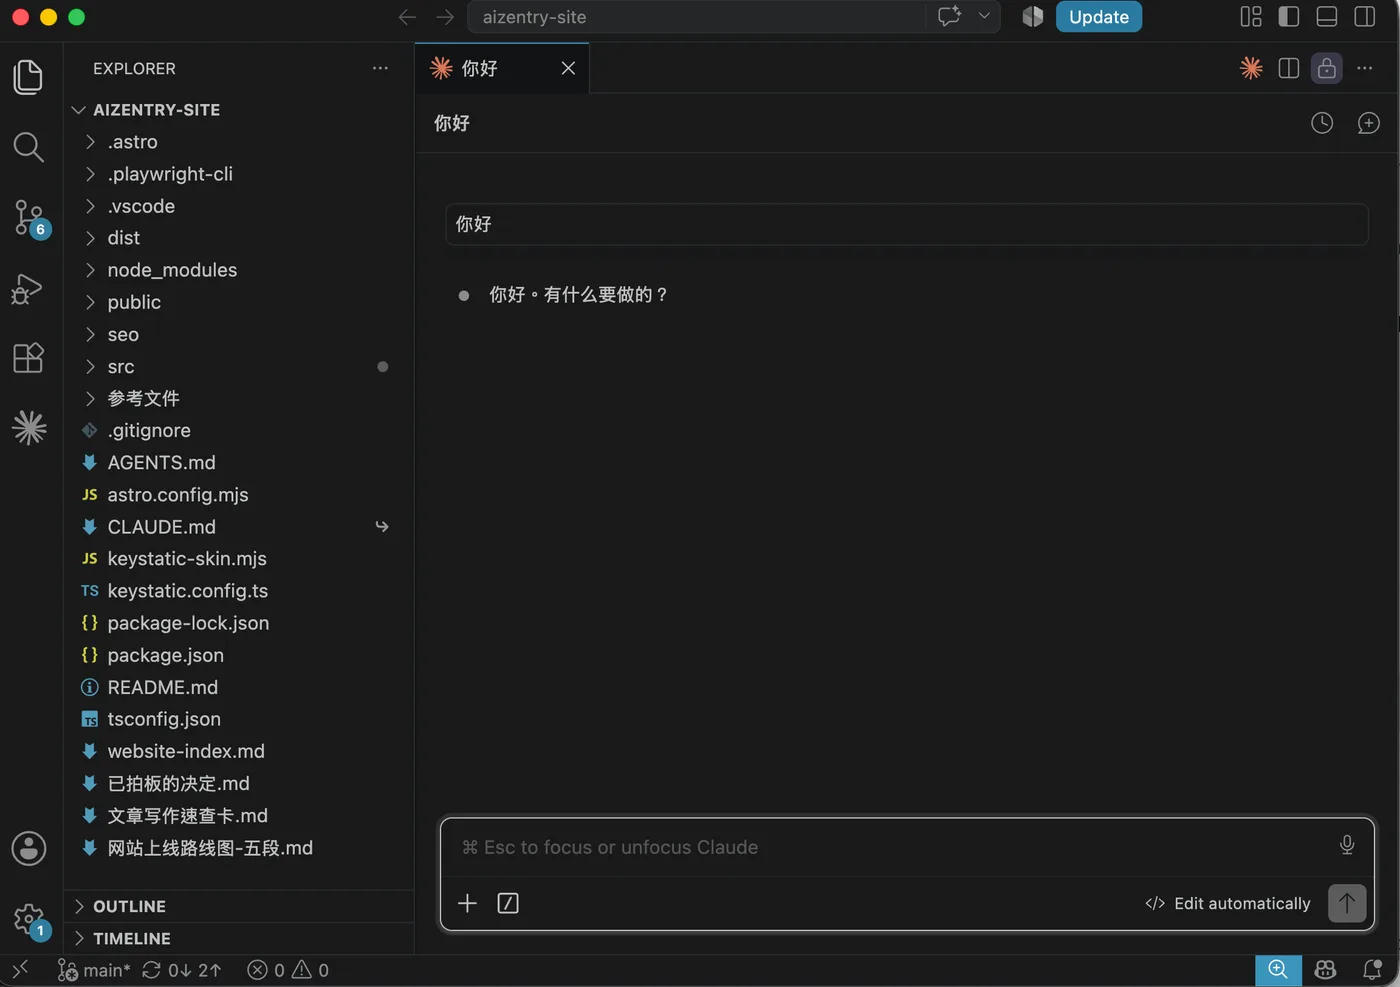The image size is (1400, 987).
Task: Toggle the editor group lock
Action: 1327,68
